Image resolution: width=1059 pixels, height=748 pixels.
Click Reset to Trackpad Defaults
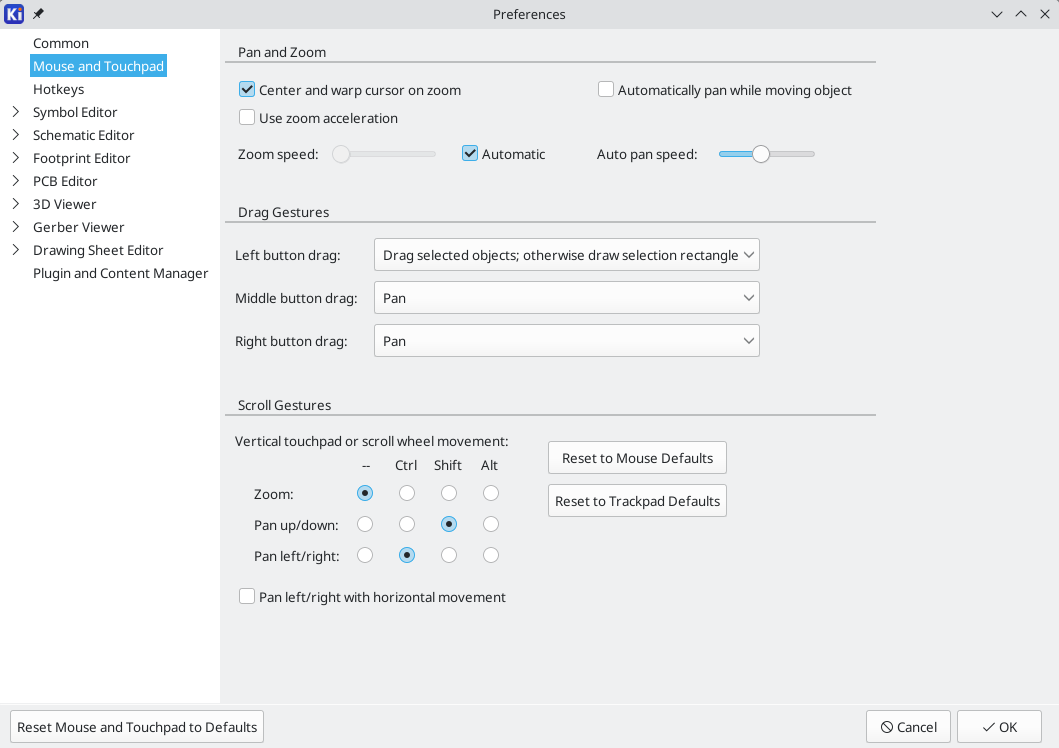point(636,500)
